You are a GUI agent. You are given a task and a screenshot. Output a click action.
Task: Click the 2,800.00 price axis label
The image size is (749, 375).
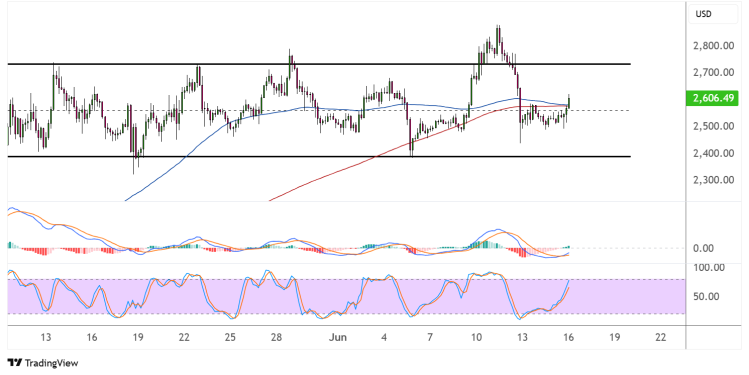pyautogui.click(x=713, y=46)
